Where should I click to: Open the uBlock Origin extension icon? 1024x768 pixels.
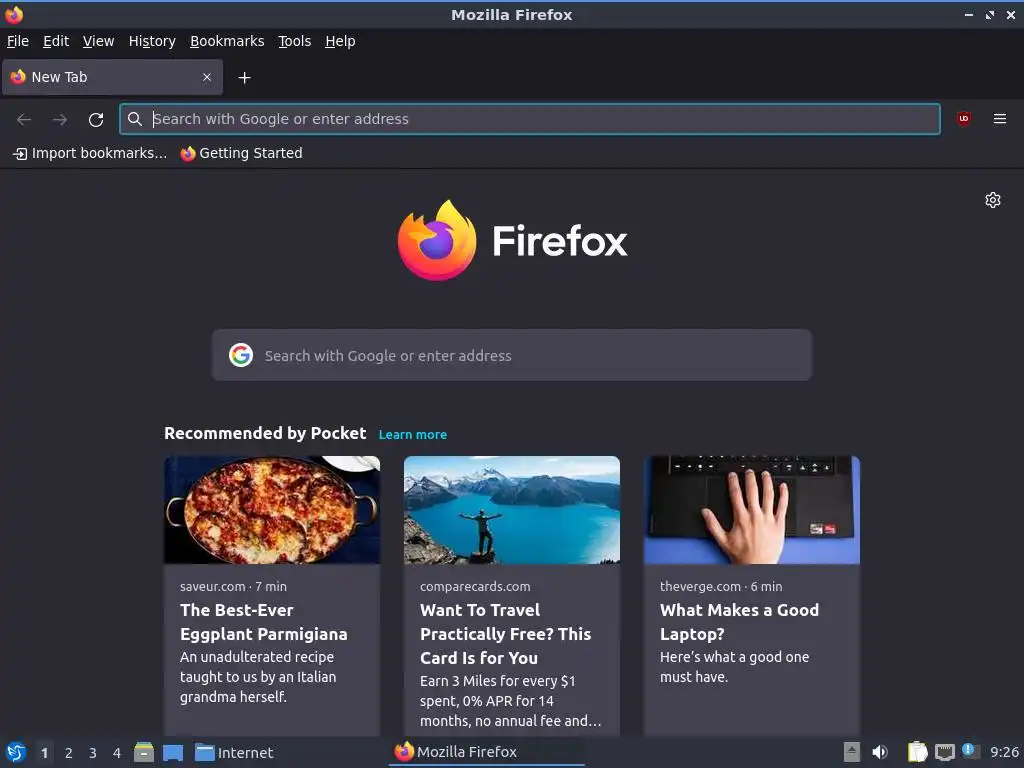[x=963, y=119]
